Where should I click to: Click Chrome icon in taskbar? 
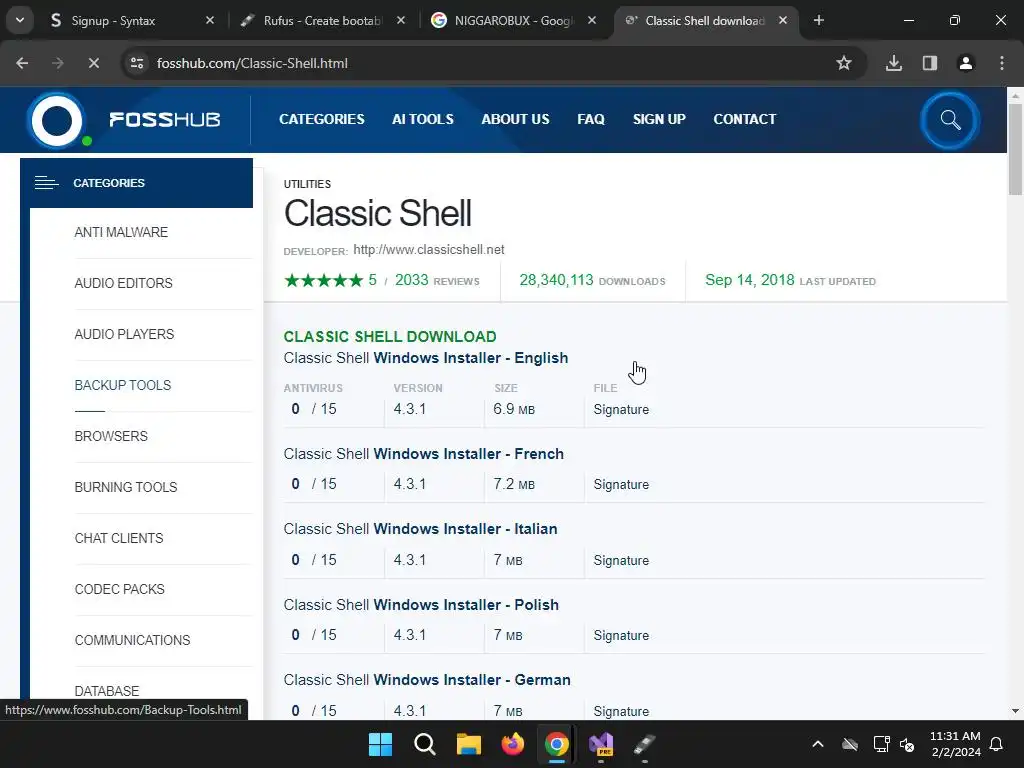(557, 744)
